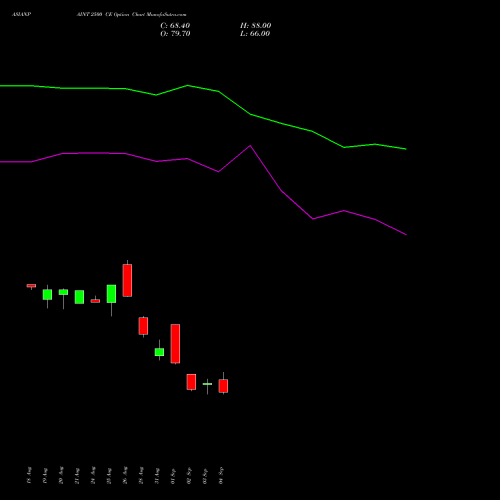Select the 04 Sep date label
Image resolution: width=500 pixels, height=500 pixels.
pos(221,475)
